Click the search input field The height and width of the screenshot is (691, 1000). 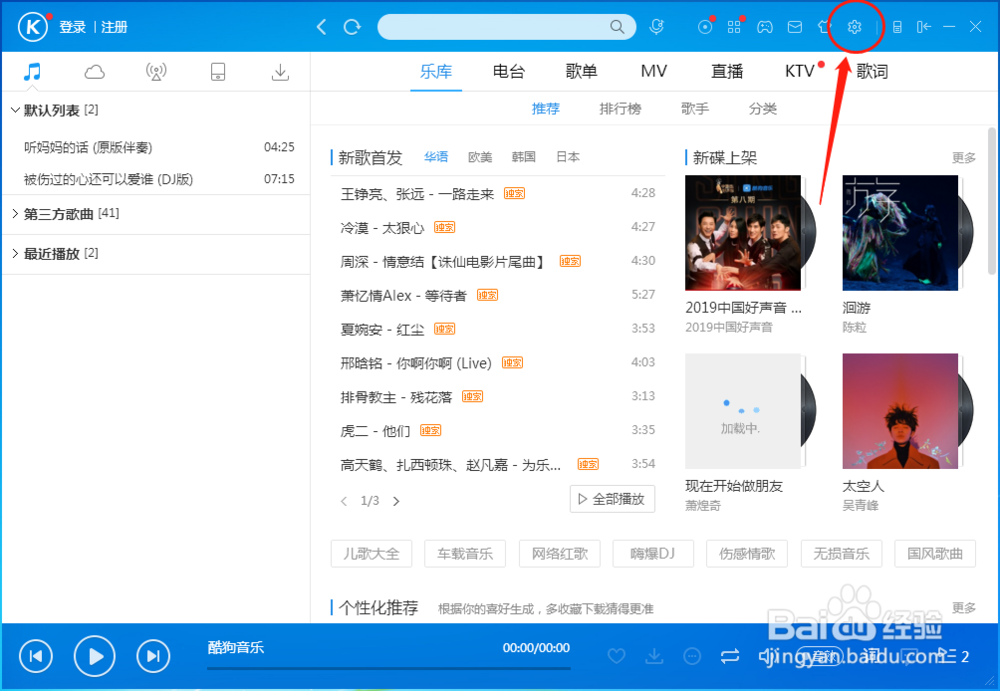click(x=506, y=27)
